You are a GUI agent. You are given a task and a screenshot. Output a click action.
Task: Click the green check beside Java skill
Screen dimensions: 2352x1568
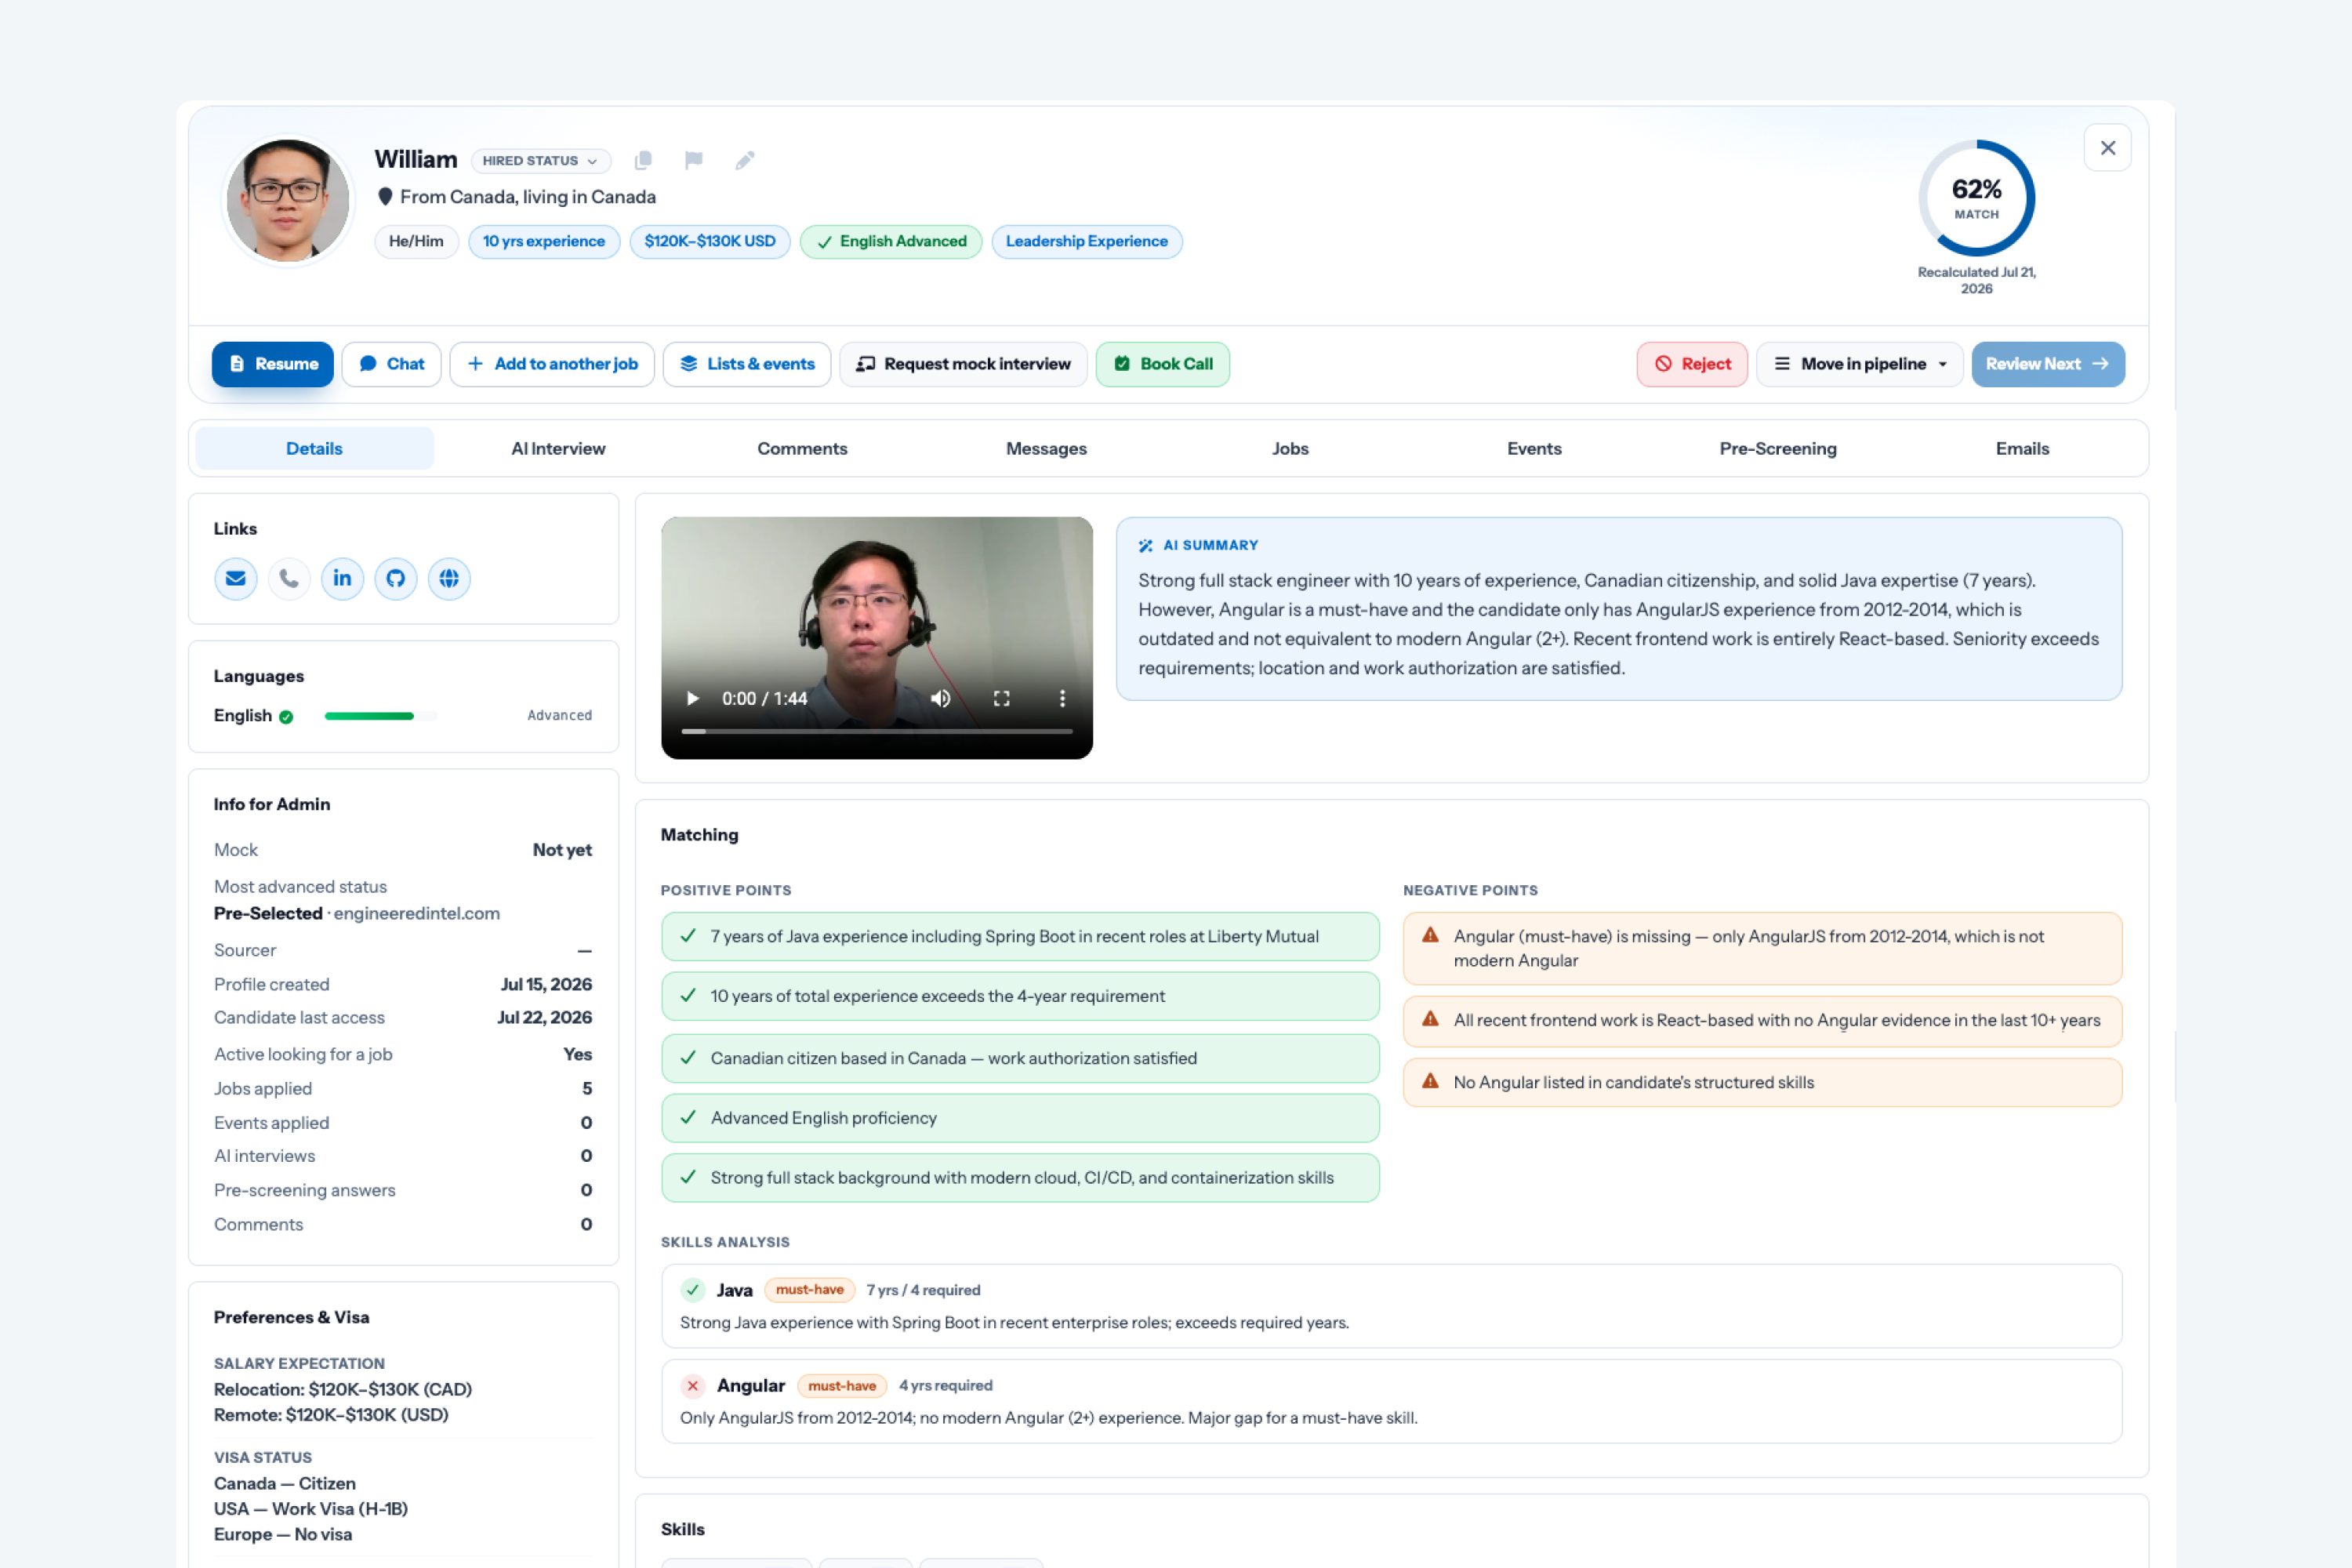coord(692,1290)
